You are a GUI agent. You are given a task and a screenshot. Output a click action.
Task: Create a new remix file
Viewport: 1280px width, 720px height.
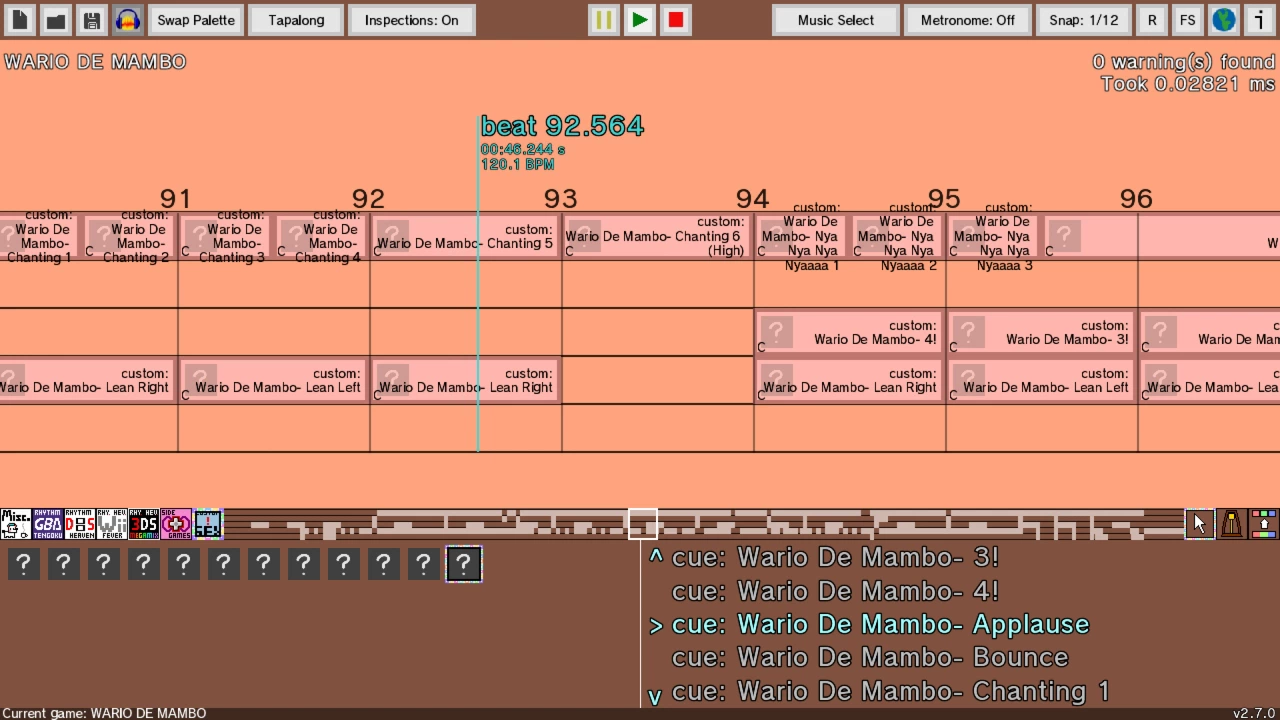(x=20, y=20)
